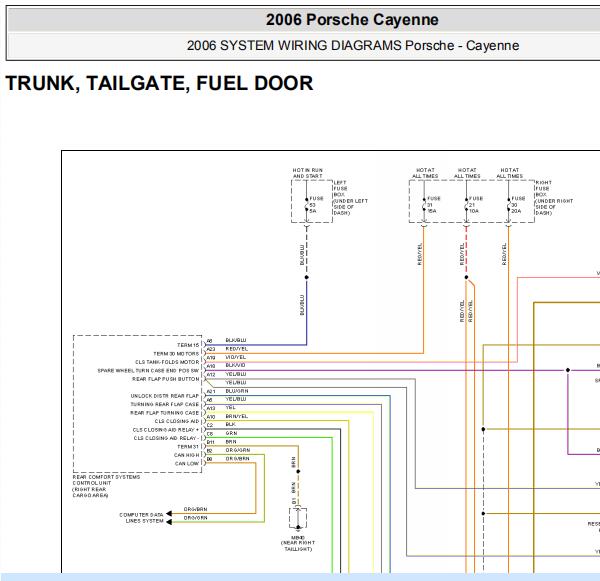Click the vertical 'RED/YEL' label under Fuse 31

coord(419,254)
